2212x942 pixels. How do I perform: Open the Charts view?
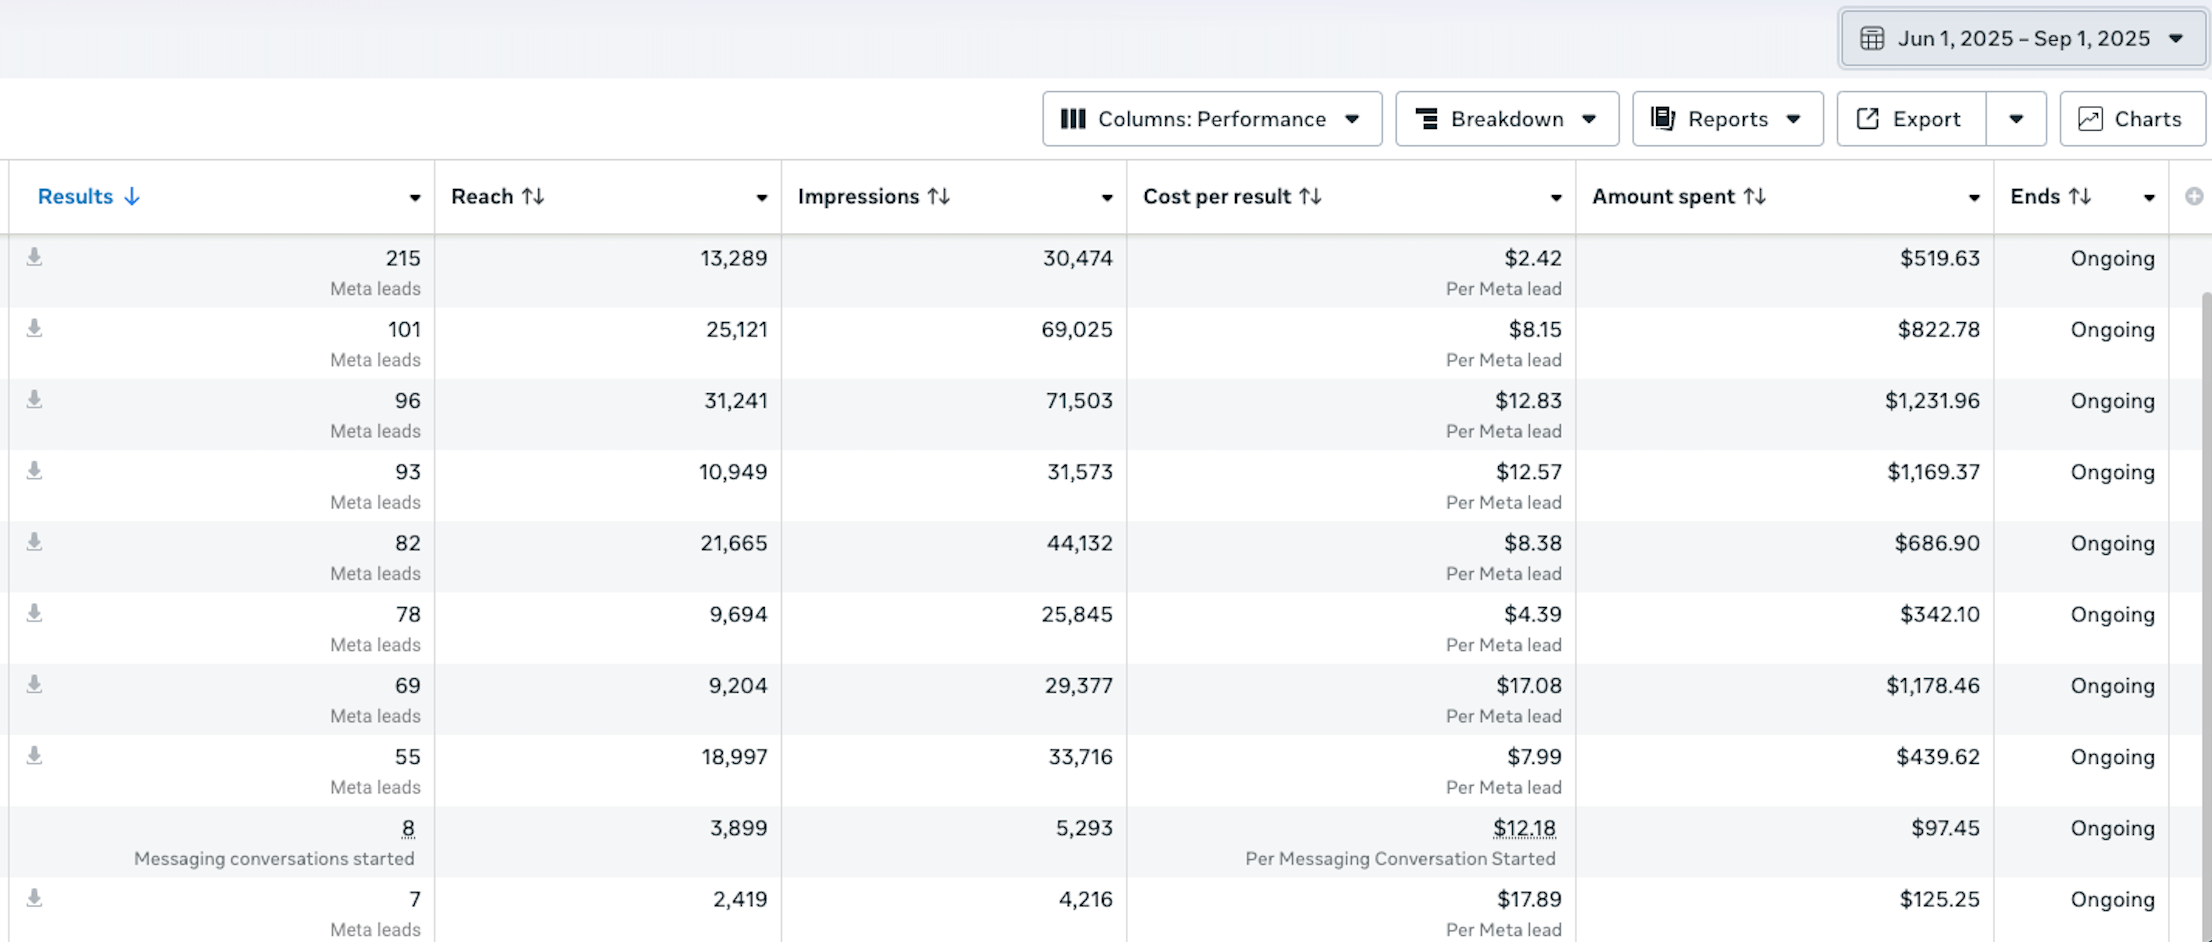tap(2132, 119)
